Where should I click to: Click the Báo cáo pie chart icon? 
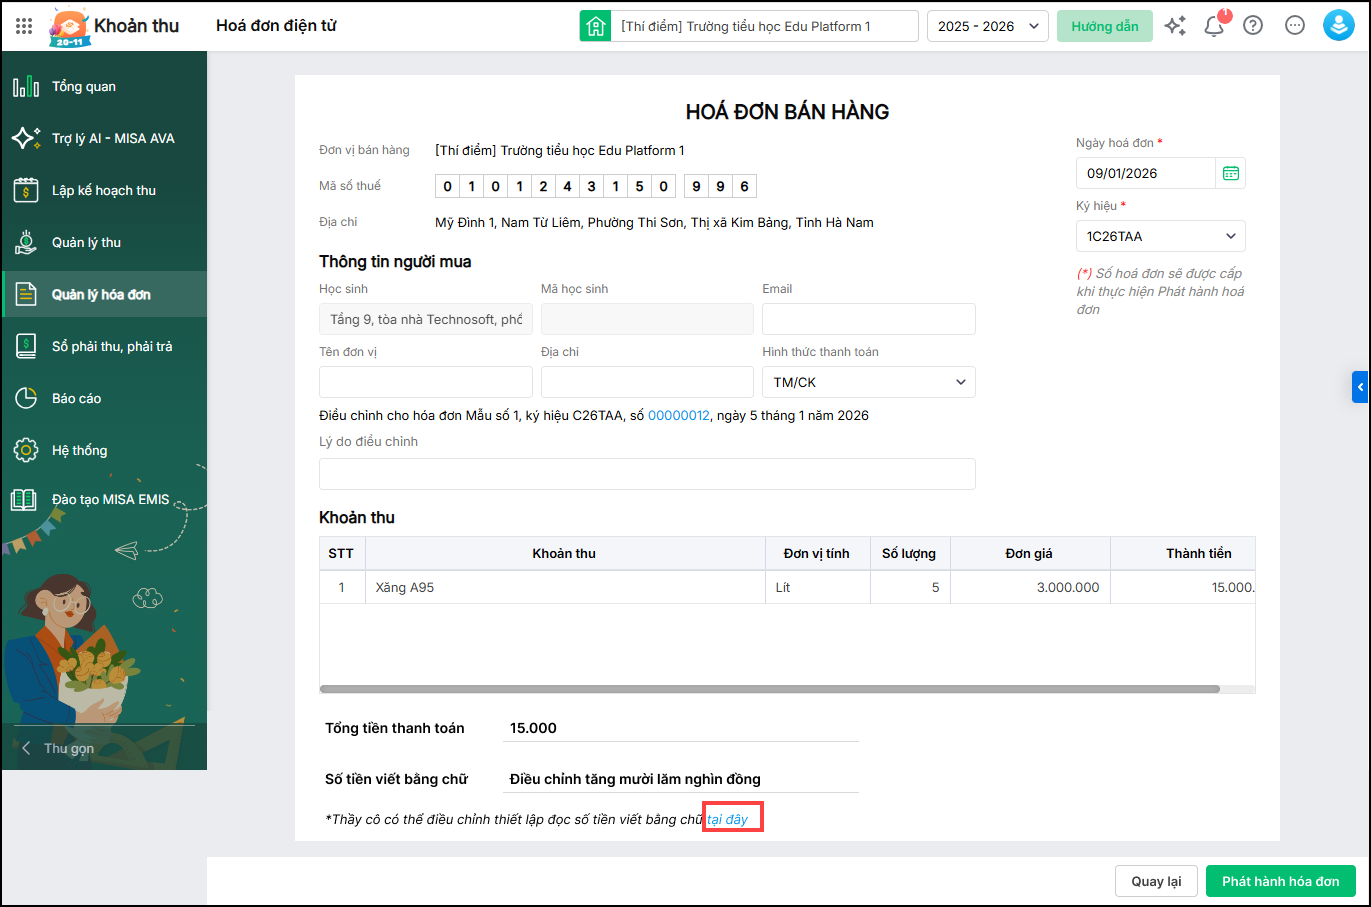[x=26, y=399]
